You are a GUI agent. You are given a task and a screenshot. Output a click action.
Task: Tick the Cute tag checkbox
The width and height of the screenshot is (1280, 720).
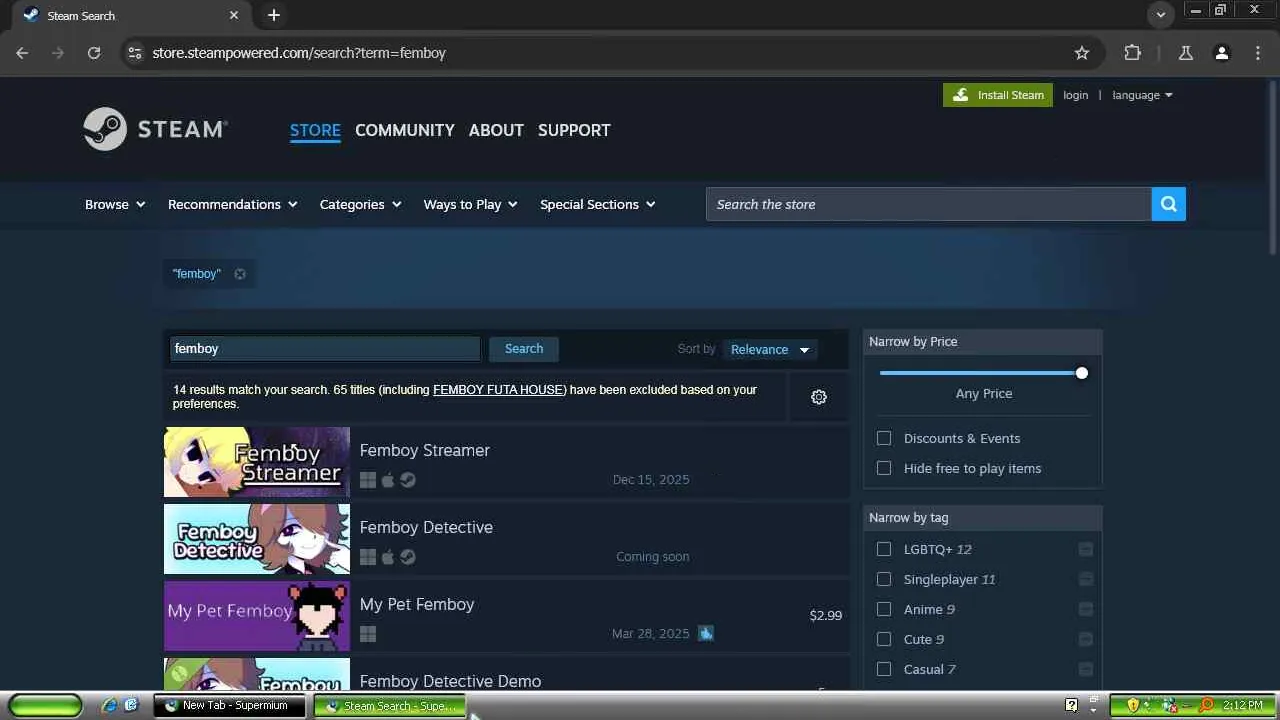(884, 639)
